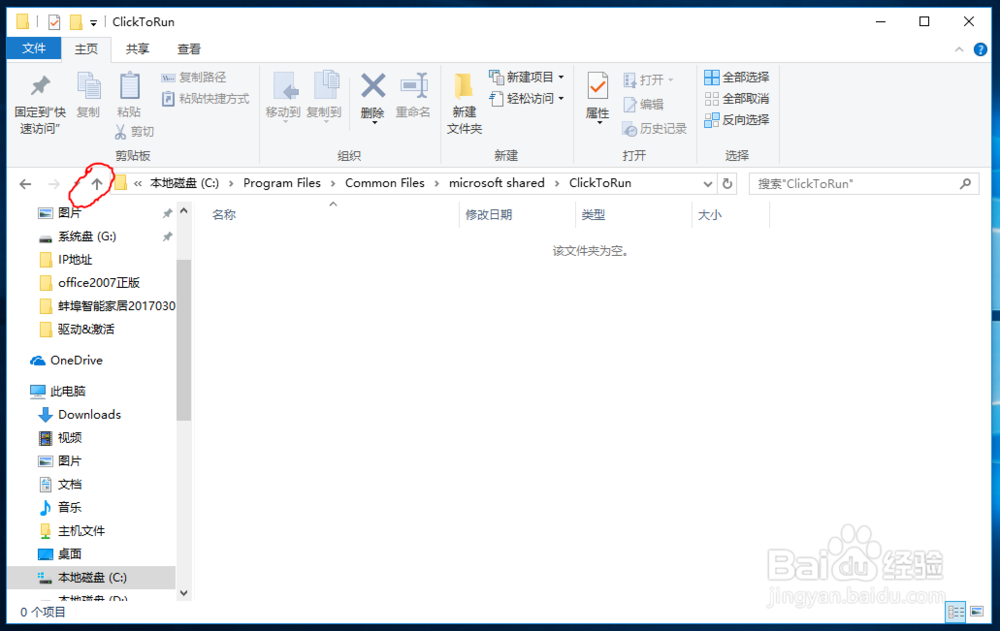Viewport: 1000px width, 631px height.
Task: Open the Delete (删除) dropdown arrow
Action: tap(374, 122)
